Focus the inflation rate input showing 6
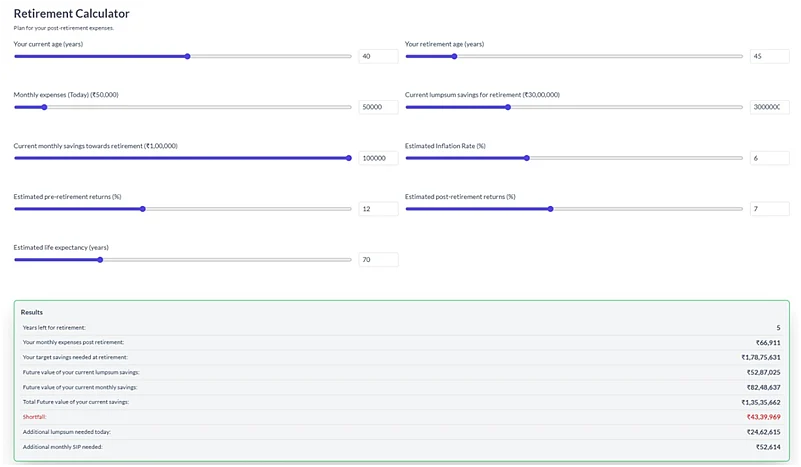Image resolution: width=801 pixels, height=467 pixels. tap(770, 158)
